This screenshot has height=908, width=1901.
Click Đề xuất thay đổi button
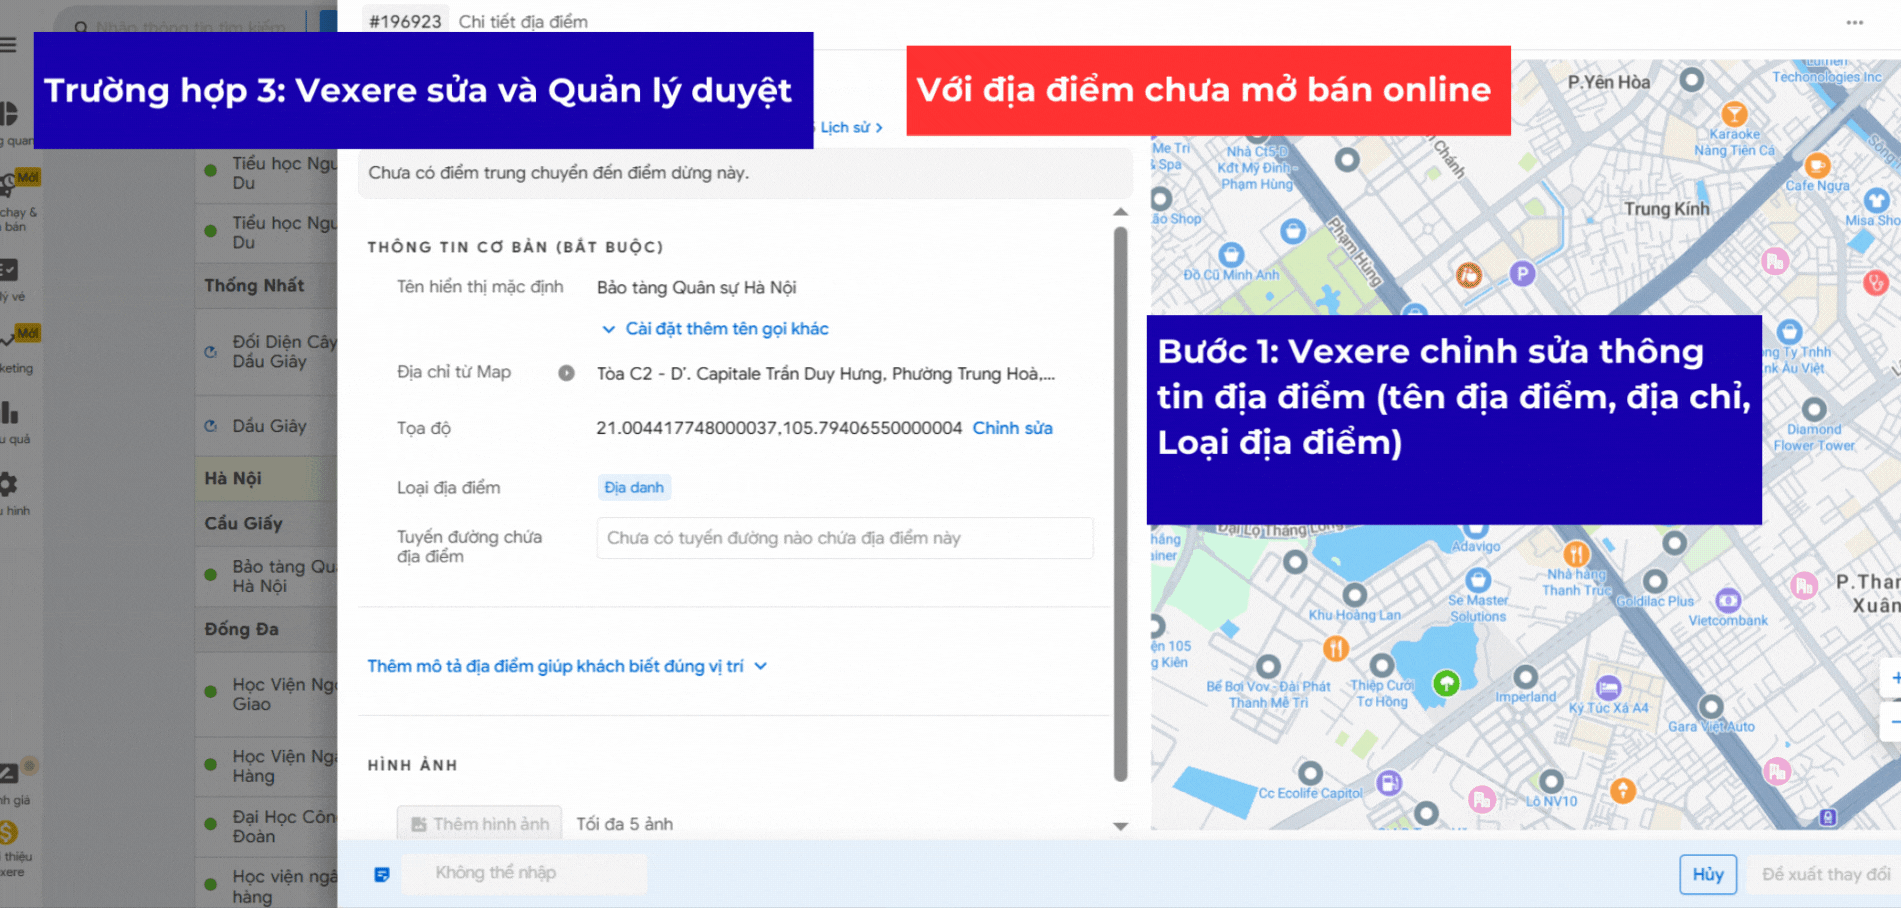click(1824, 874)
